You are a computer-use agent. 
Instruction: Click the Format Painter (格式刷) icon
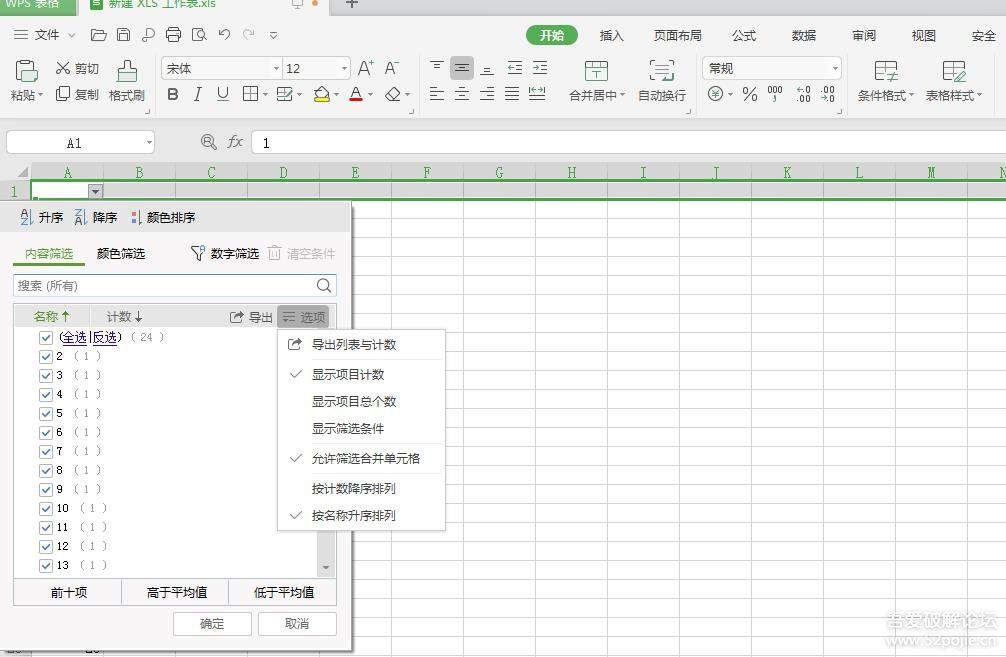coord(127,71)
